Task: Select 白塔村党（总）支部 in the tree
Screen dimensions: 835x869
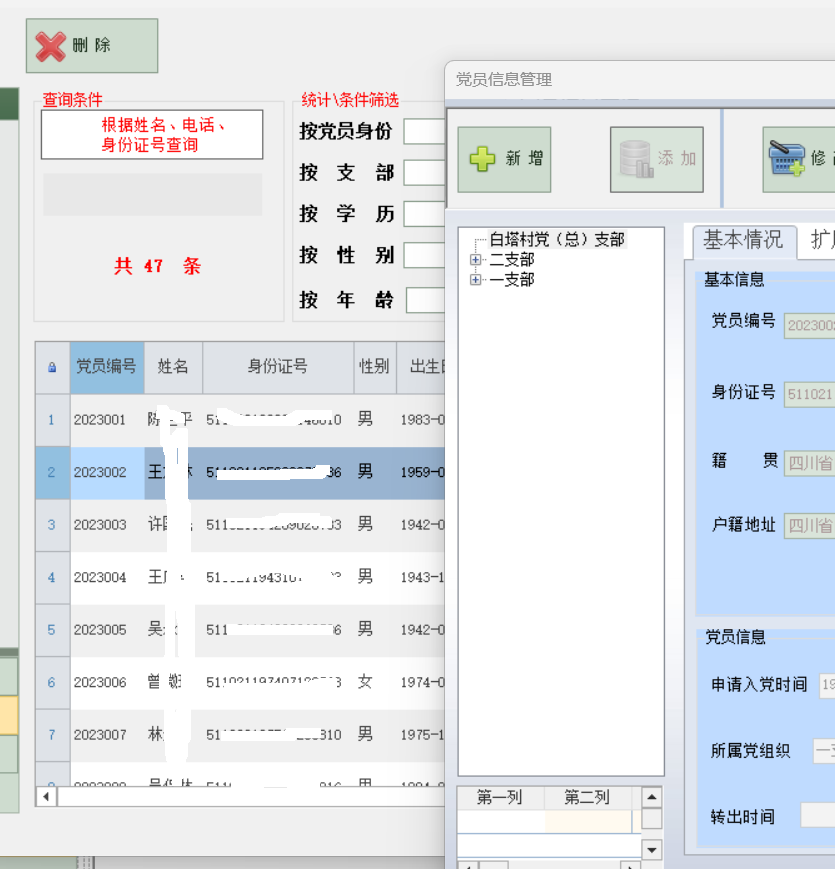Action: (556, 240)
